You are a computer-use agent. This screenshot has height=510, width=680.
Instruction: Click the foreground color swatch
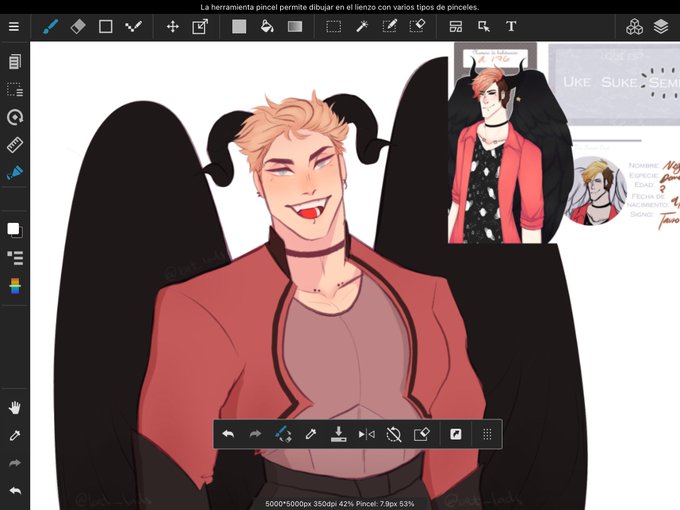pyautogui.click(x=13, y=228)
